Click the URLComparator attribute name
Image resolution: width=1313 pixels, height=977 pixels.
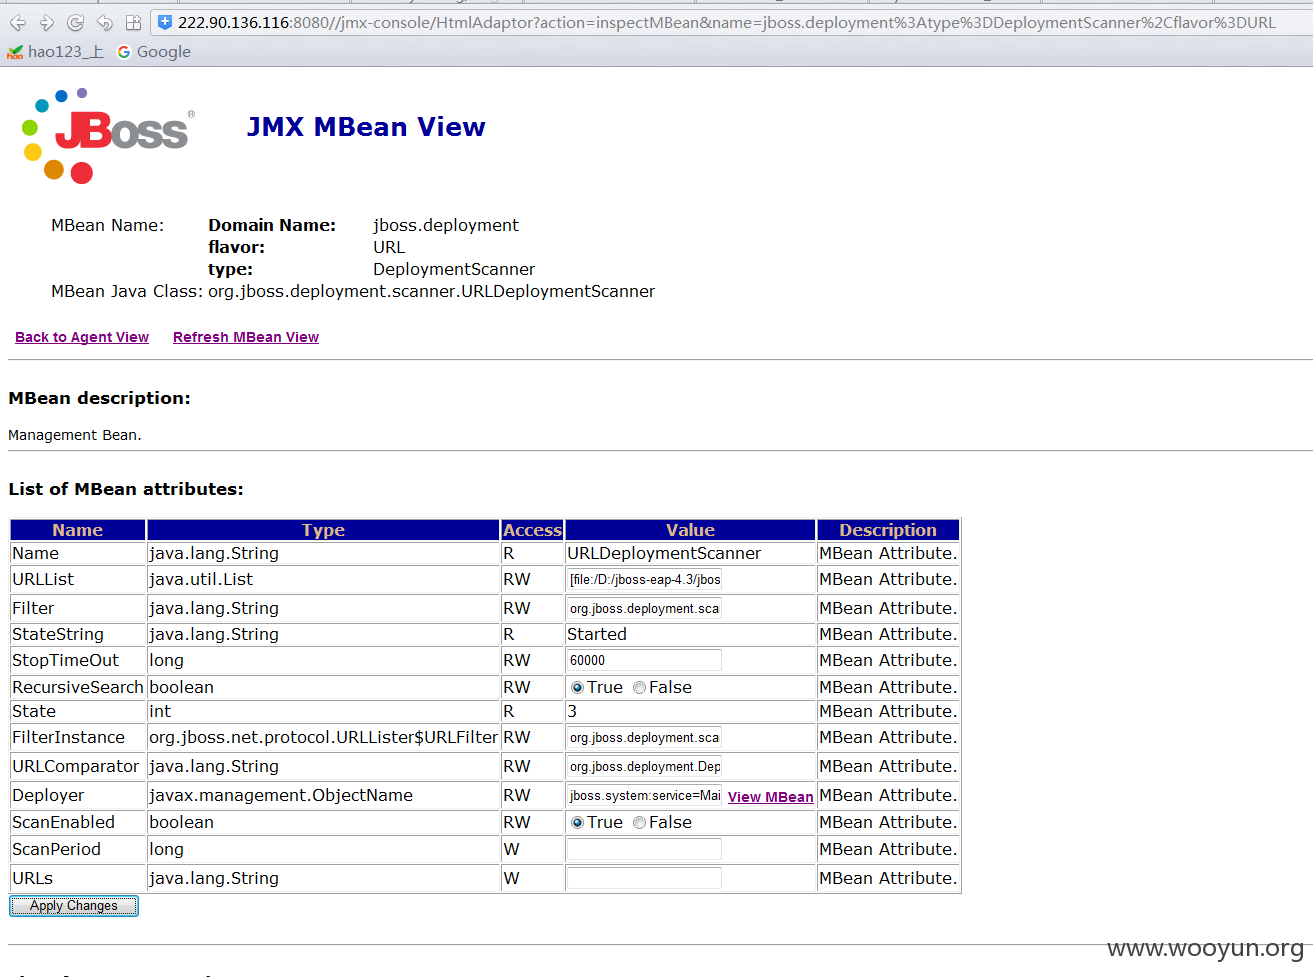[75, 766]
